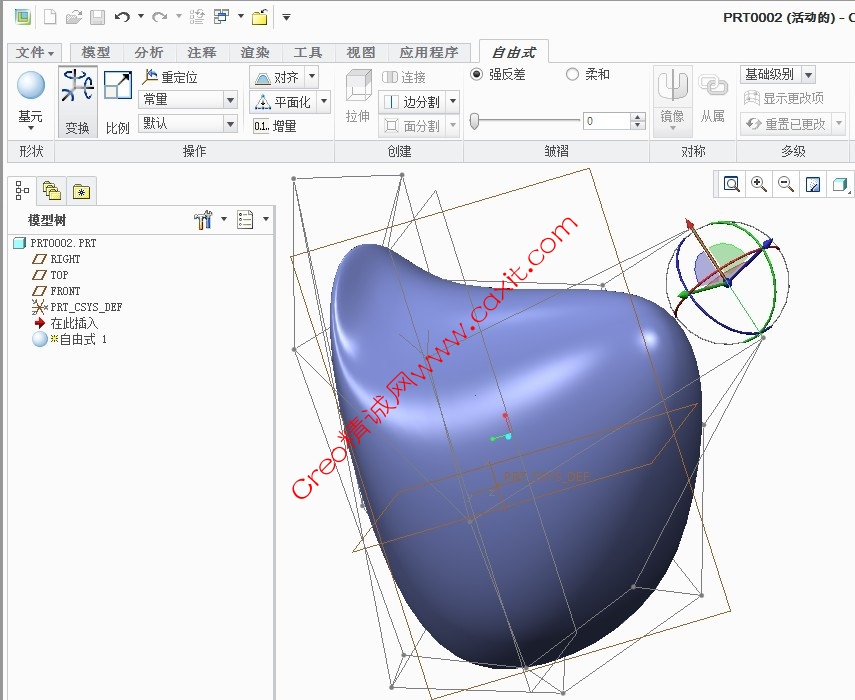
Task: Click the Save disk icon
Action: coord(97,17)
